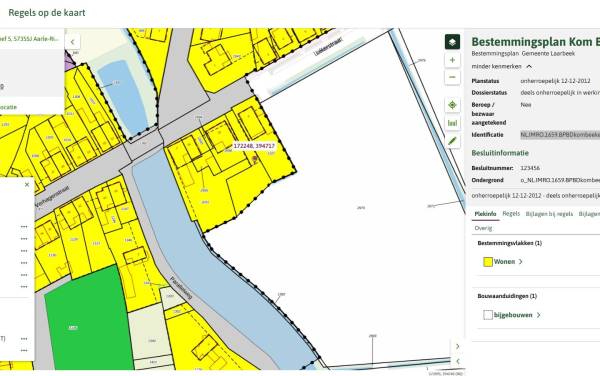Click the yellow Wonen color swatch
This screenshot has height=376, width=600.
click(x=488, y=262)
